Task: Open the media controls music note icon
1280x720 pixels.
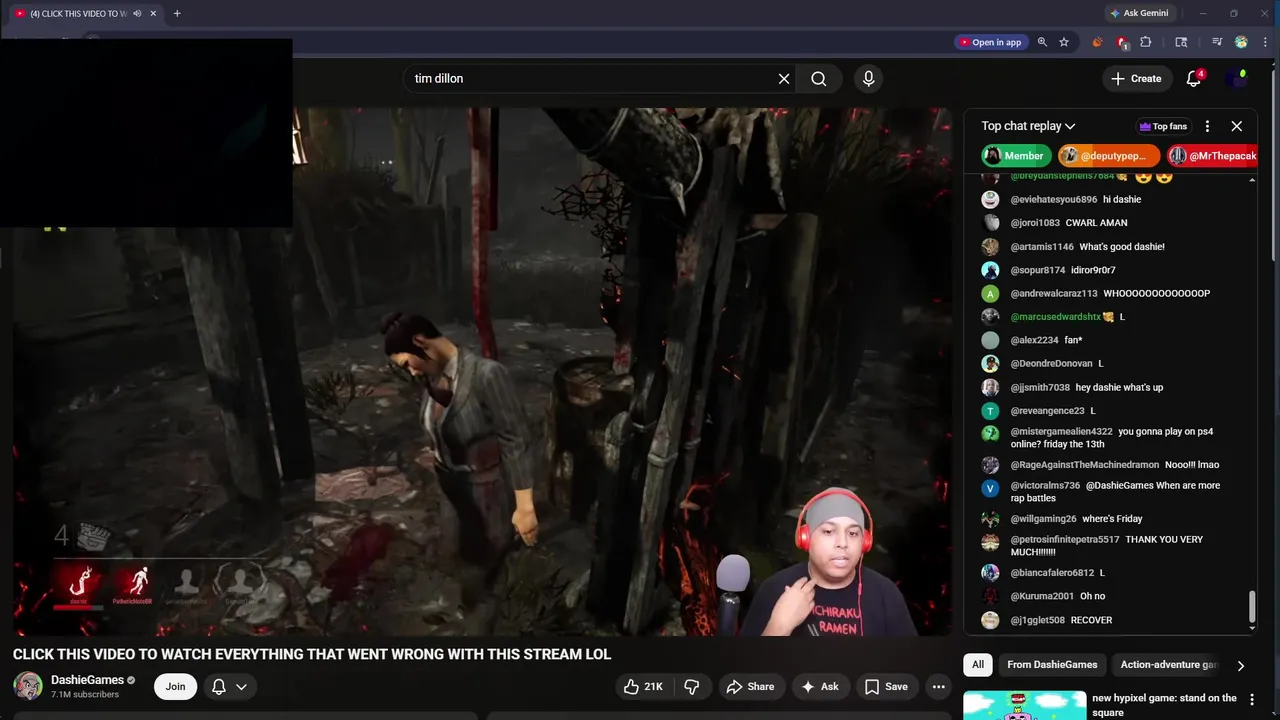Action: click(1217, 42)
